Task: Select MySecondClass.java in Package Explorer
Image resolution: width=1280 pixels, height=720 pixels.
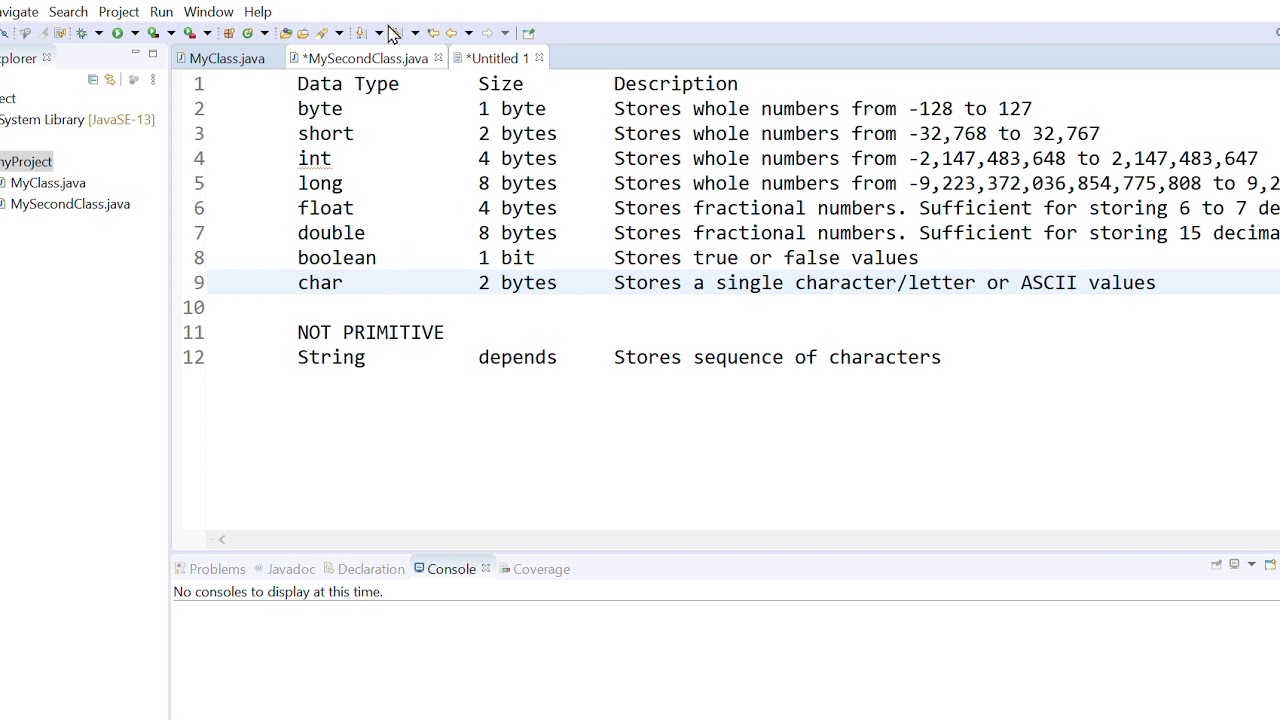Action: (70, 204)
